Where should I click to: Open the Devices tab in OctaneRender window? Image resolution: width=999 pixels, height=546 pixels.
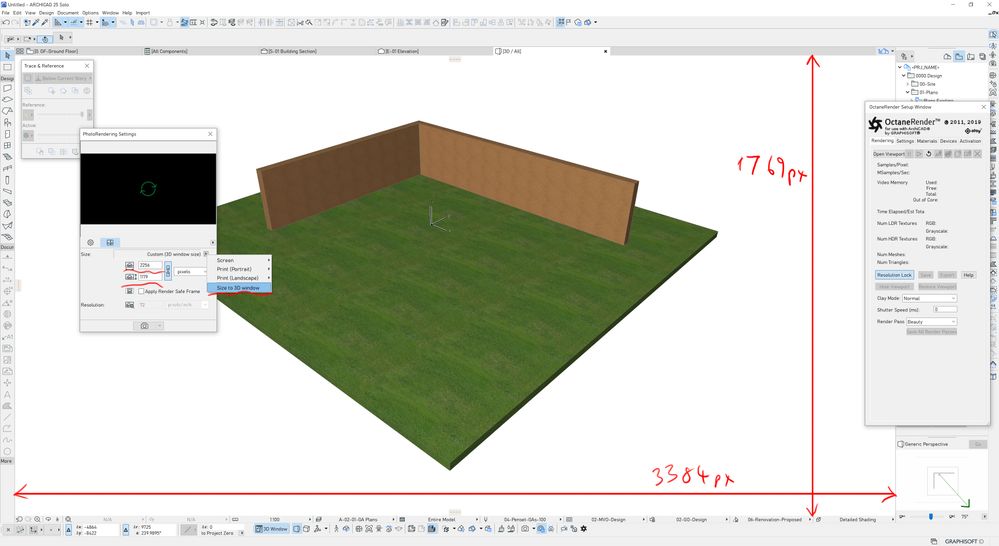pyautogui.click(x=948, y=141)
